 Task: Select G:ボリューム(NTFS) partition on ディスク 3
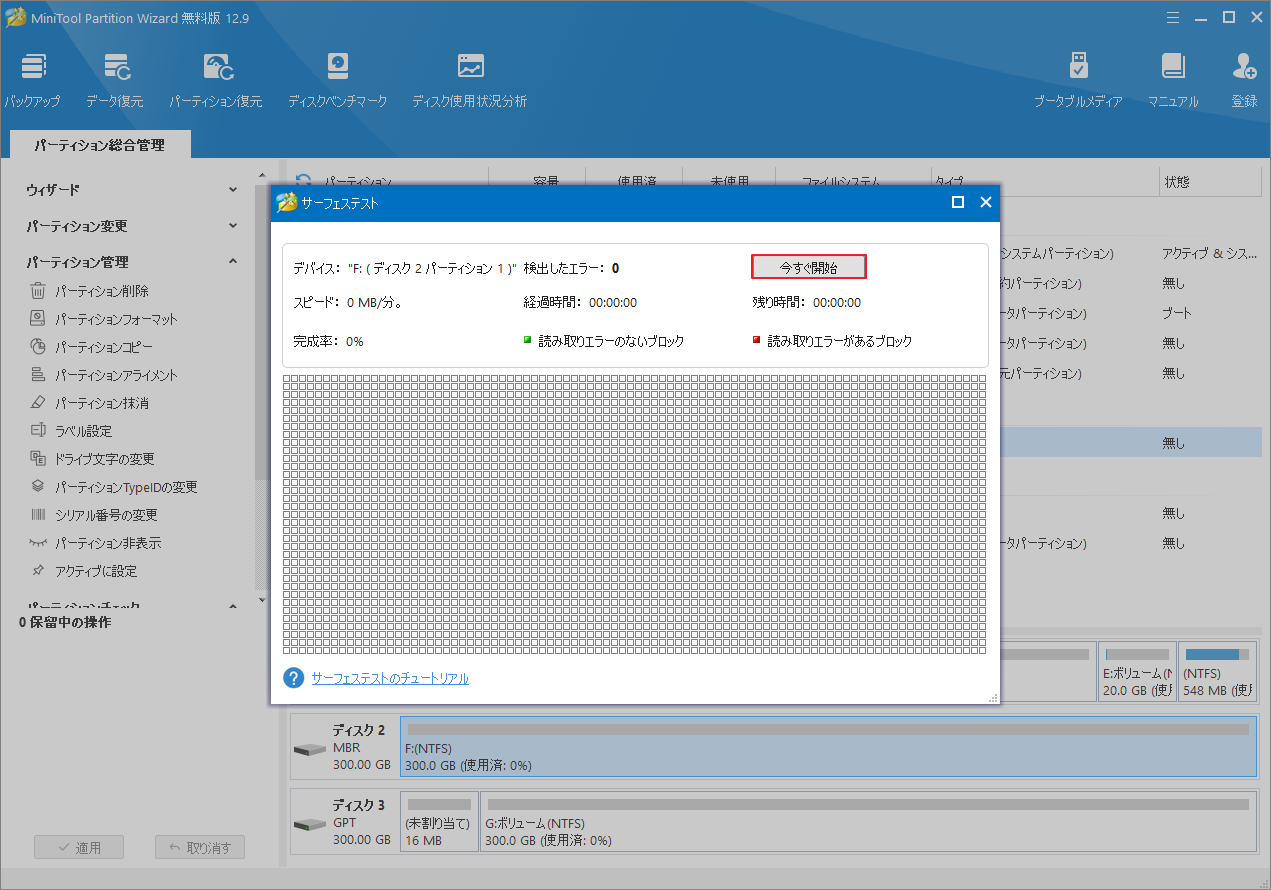click(x=867, y=821)
